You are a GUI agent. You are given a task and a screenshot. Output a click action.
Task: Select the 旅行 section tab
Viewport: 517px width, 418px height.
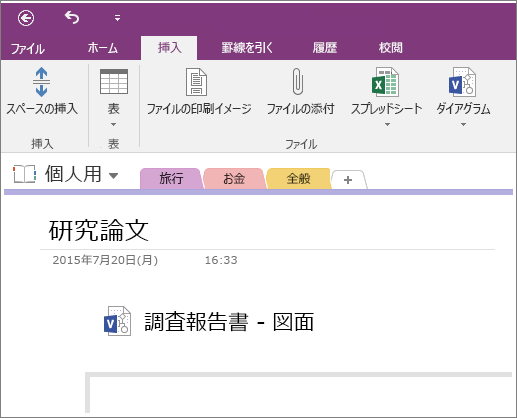(171, 179)
